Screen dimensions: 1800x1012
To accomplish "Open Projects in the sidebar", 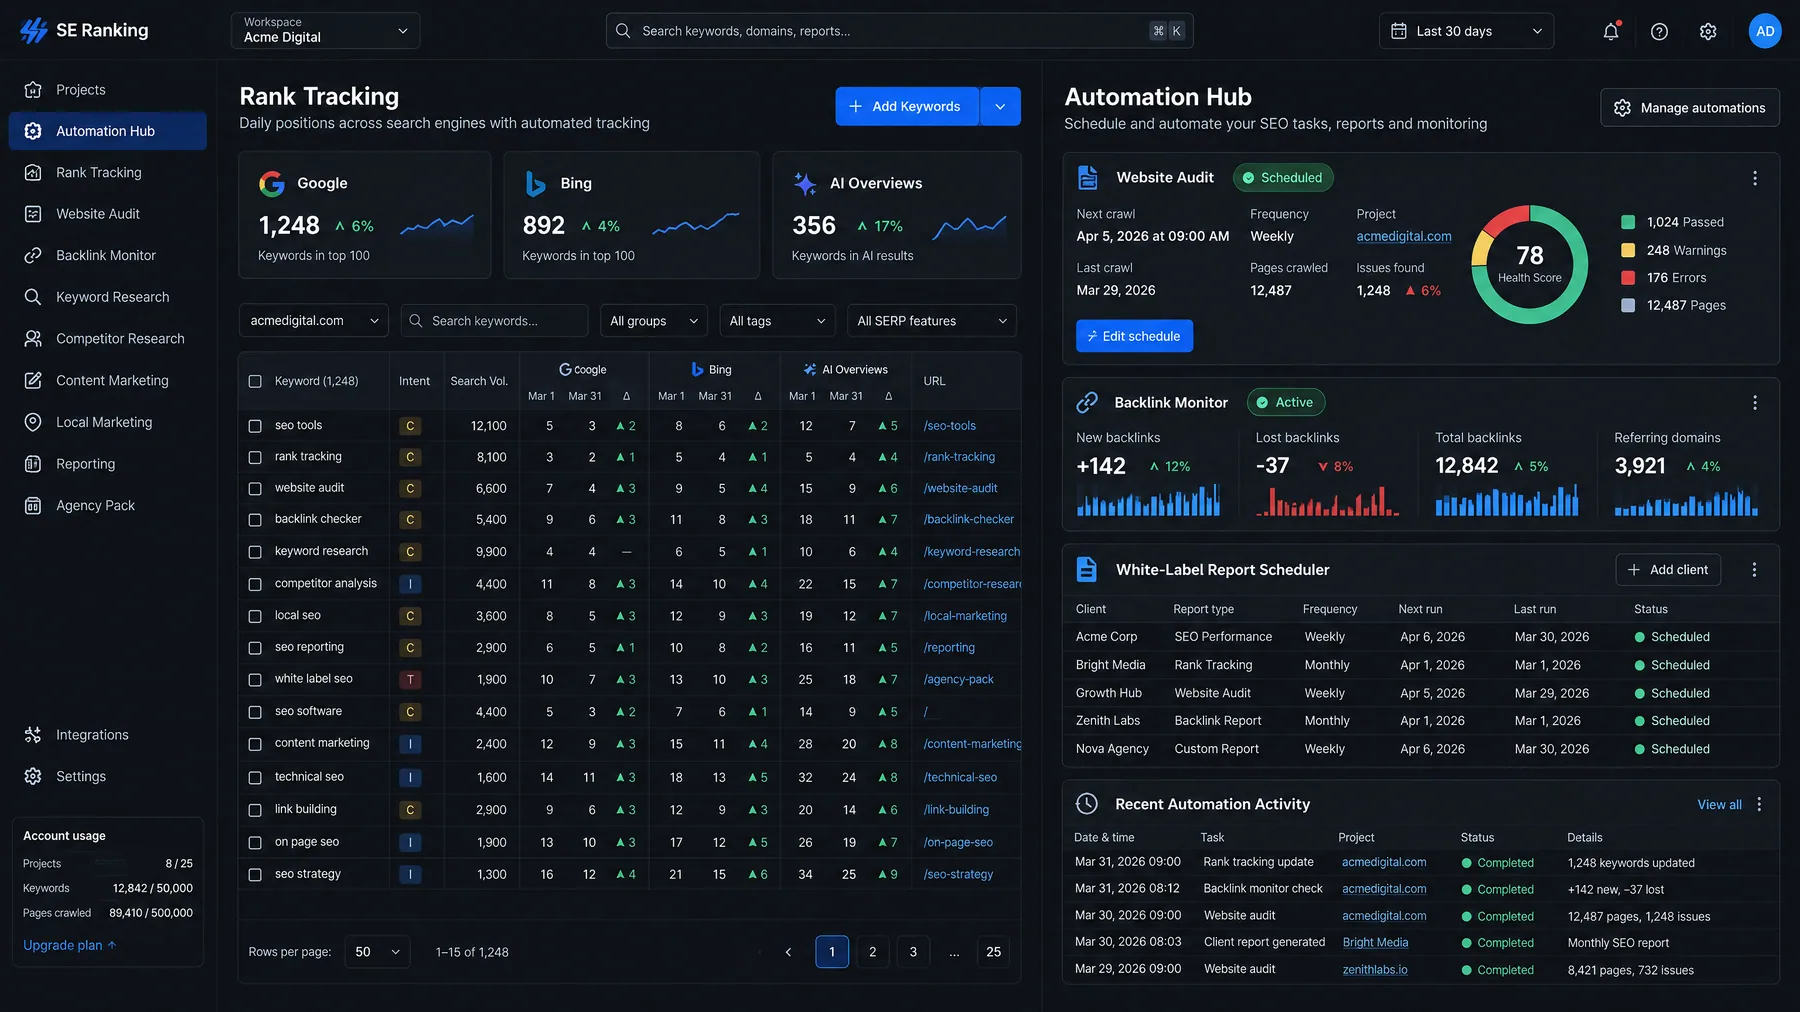I will coord(108,90).
